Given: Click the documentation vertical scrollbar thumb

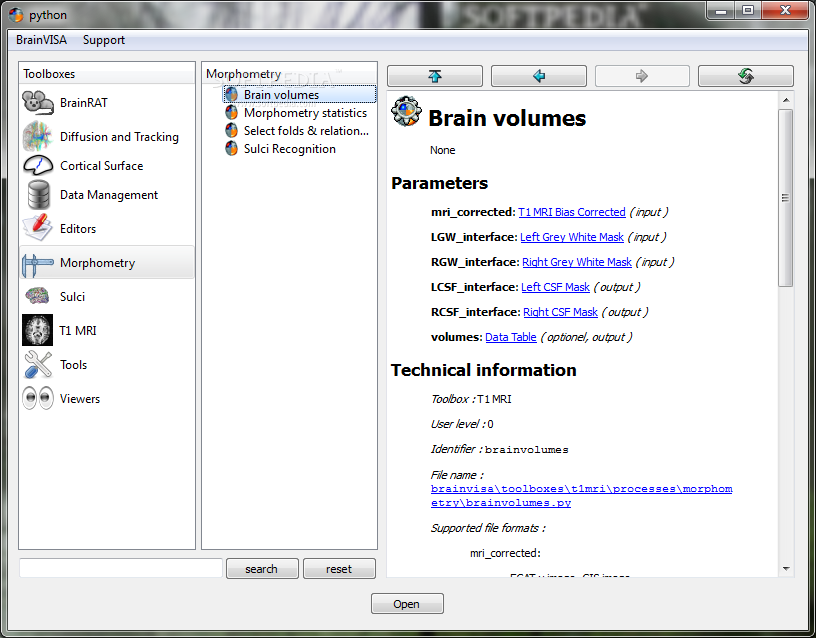Looking at the screenshot, I should pos(786,198).
